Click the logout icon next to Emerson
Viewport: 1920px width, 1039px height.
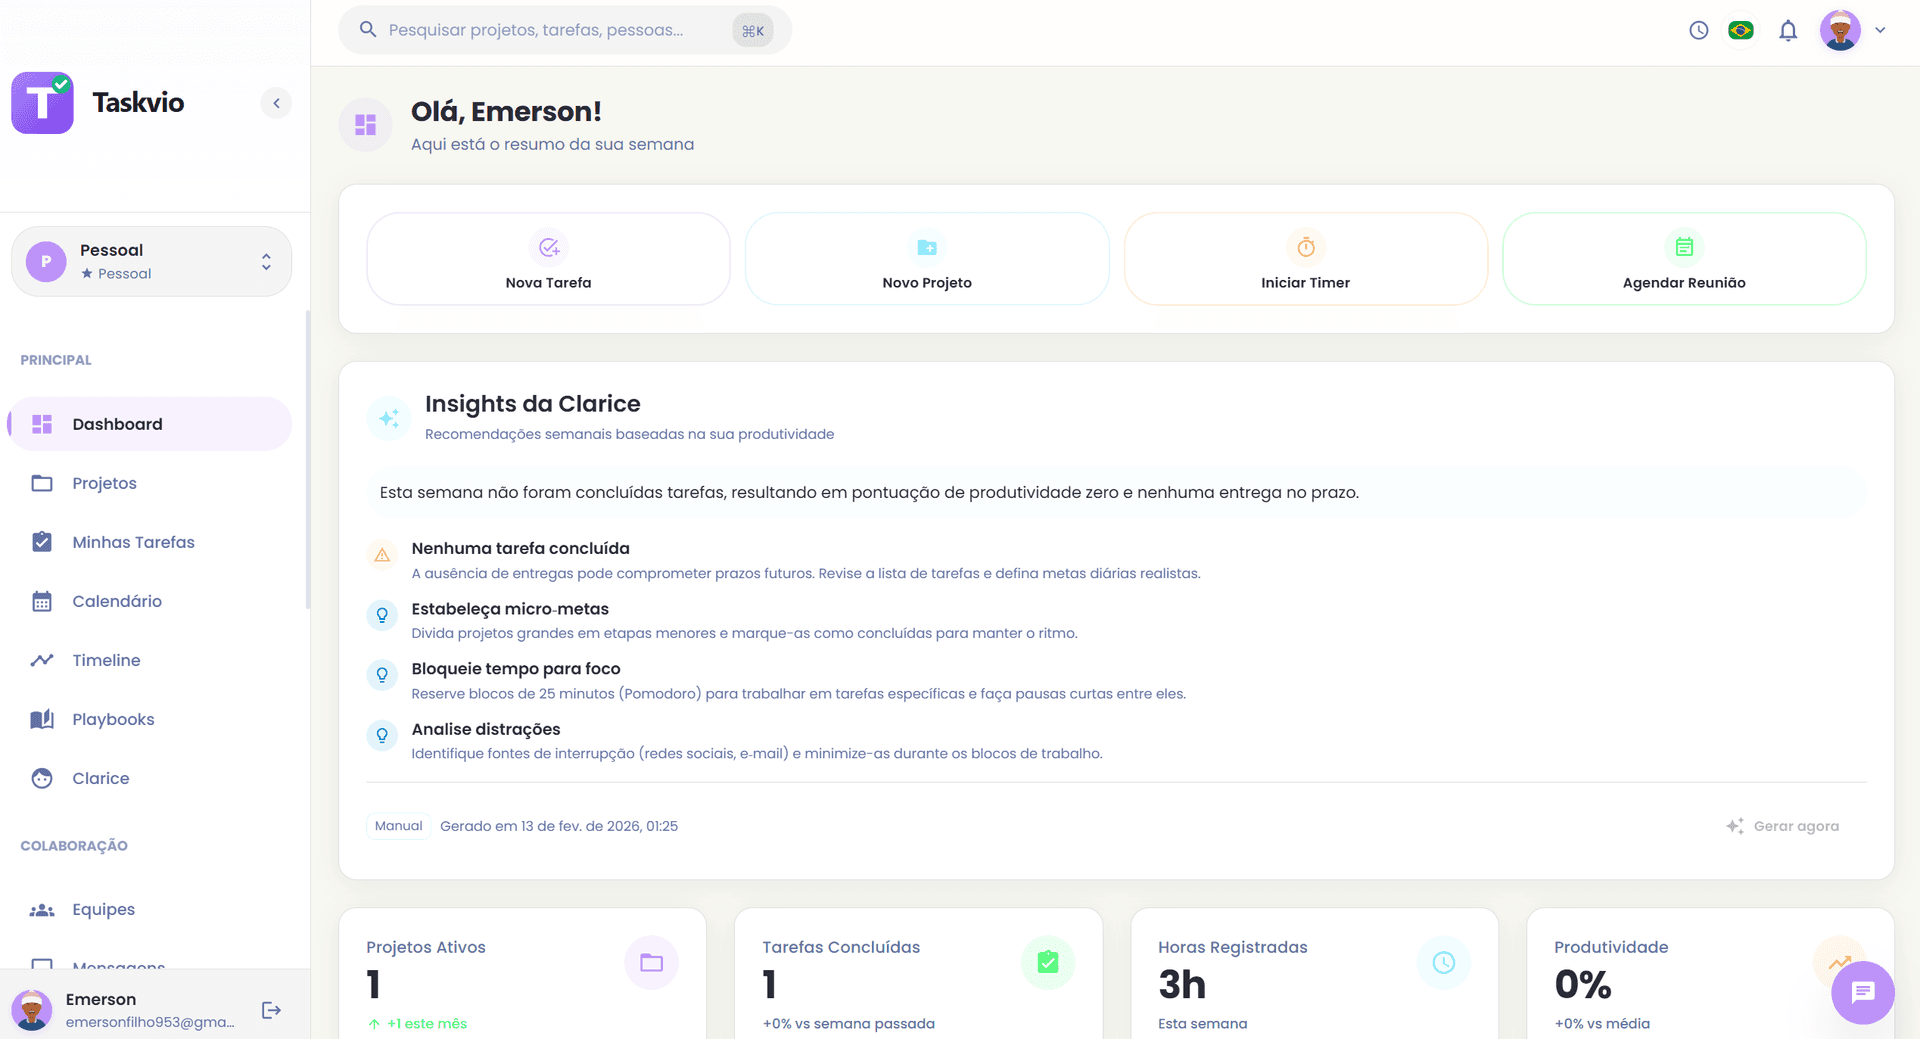271,1009
